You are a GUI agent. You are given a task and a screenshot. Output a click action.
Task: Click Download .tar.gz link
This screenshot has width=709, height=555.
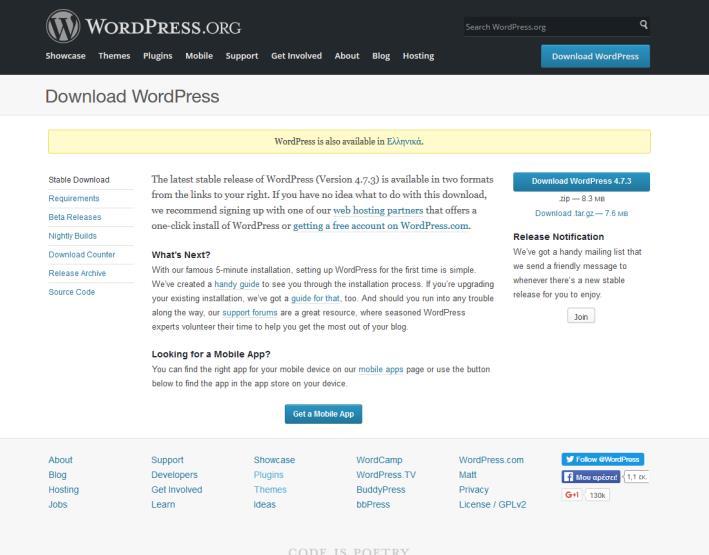581,213
